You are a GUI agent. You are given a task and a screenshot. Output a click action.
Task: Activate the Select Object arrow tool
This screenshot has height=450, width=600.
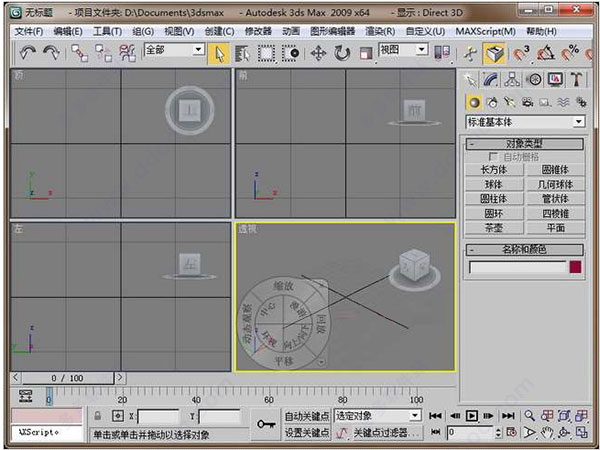click(x=219, y=54)
